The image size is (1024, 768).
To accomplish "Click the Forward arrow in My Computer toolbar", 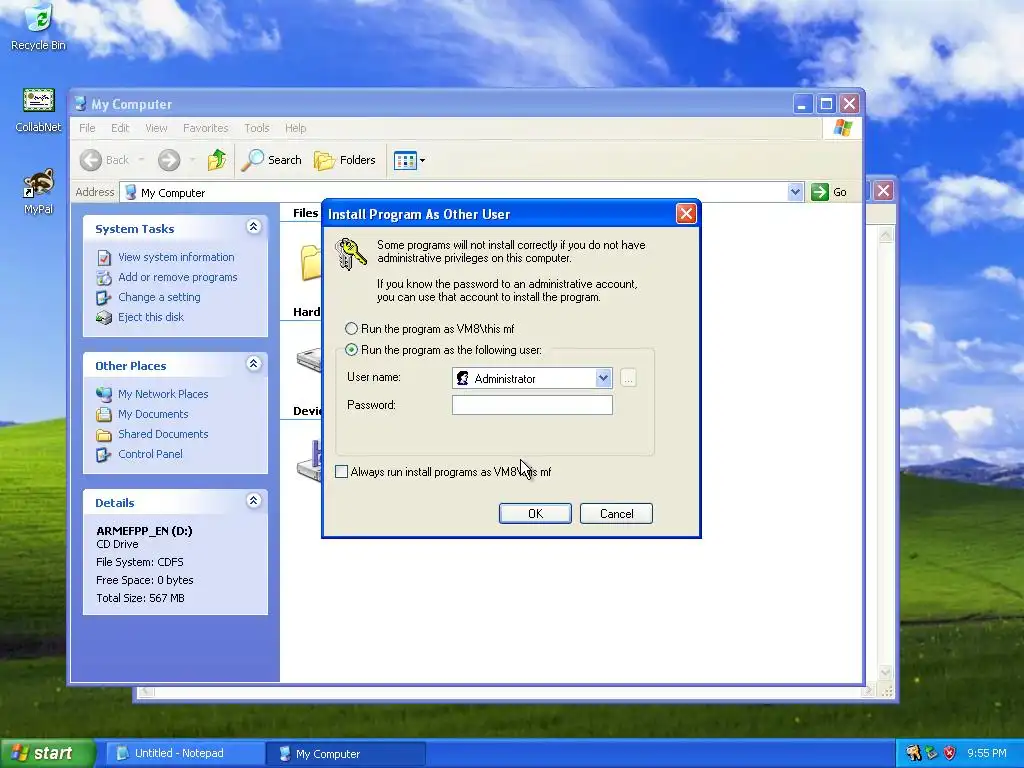I will click(x=169, y=160).
